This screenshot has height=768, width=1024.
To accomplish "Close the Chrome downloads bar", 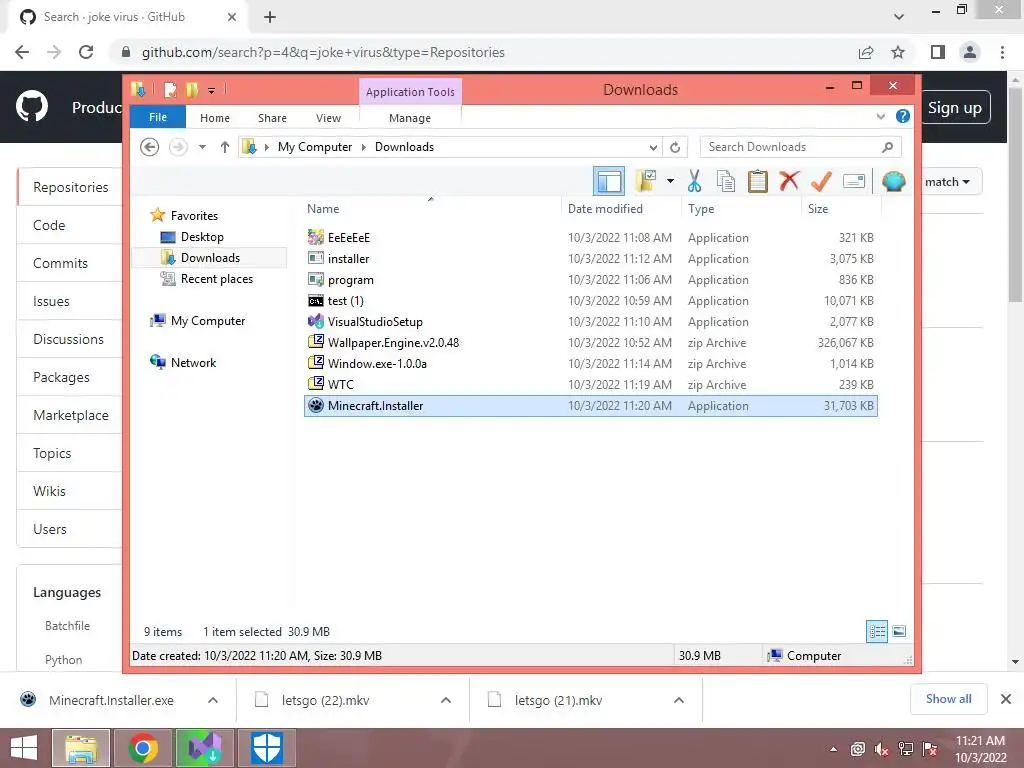I will click(1006, 699).
